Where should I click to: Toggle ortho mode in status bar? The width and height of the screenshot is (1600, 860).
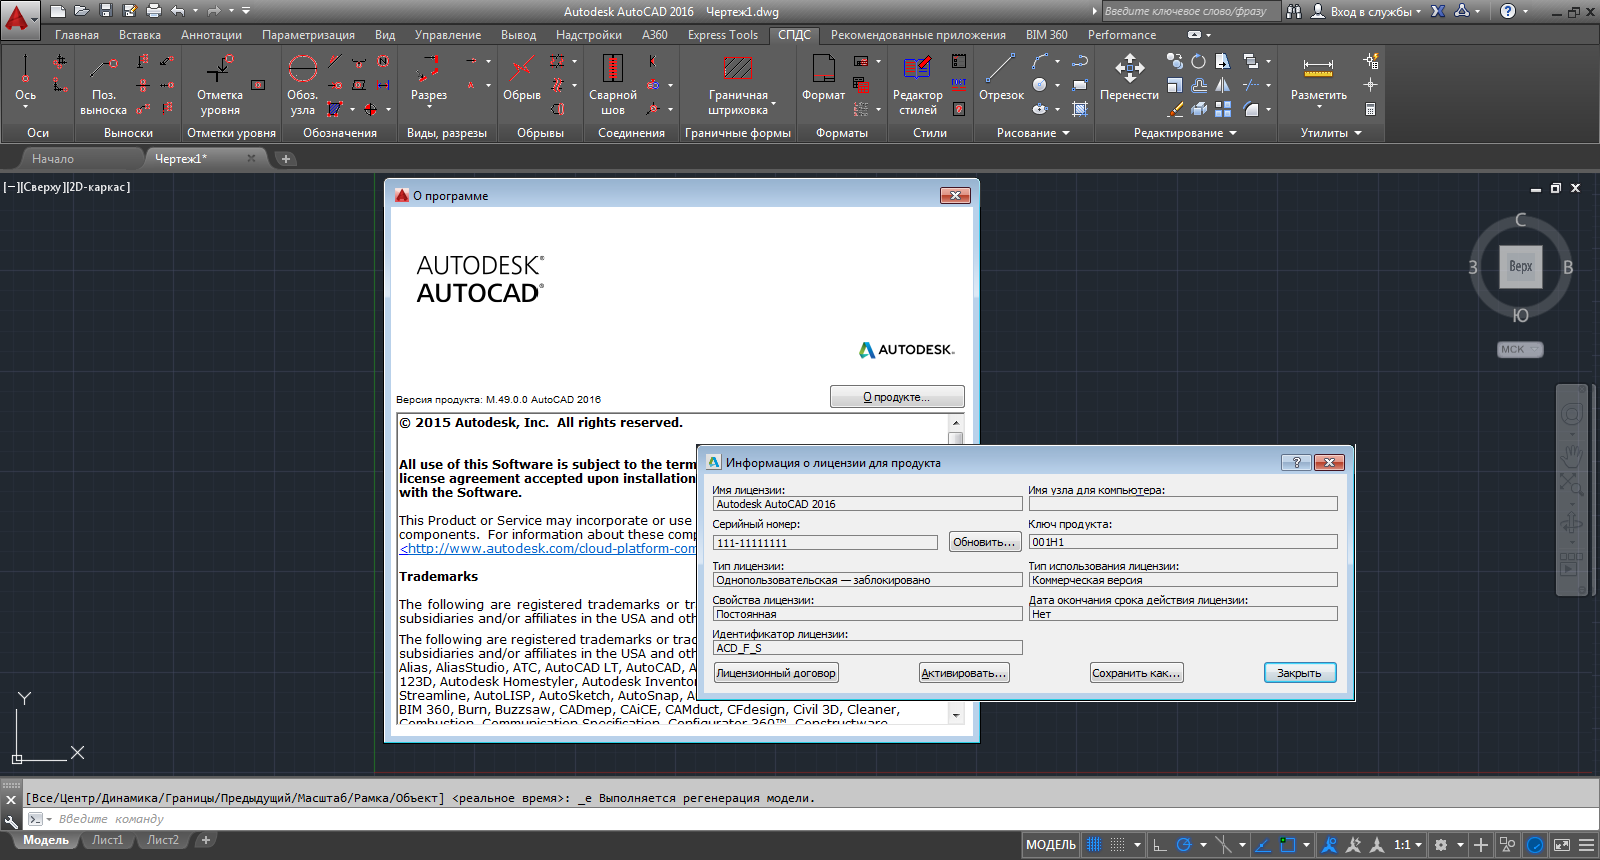click(1160, 845)
